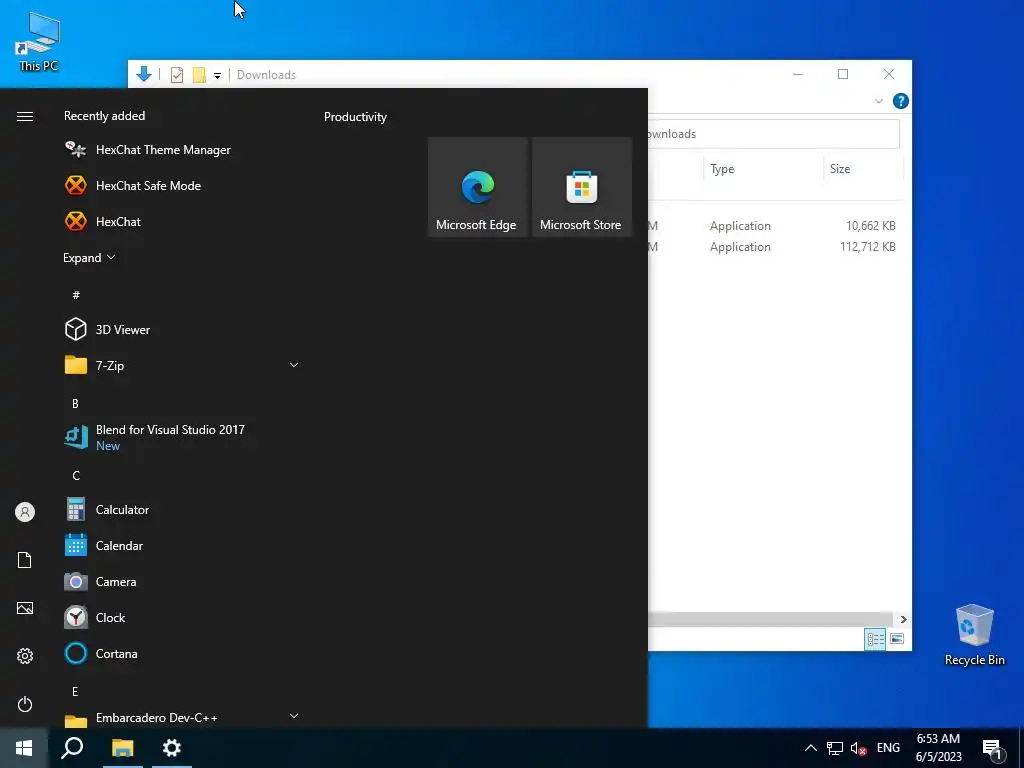Open Documents from Start sidebar
This screenshot has width=1024, height=768.
[x=25, y=560]
